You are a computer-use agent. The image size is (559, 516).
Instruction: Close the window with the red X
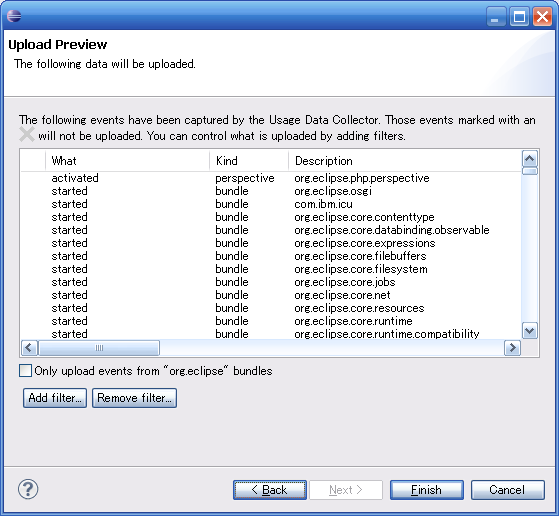coord(542,16)
